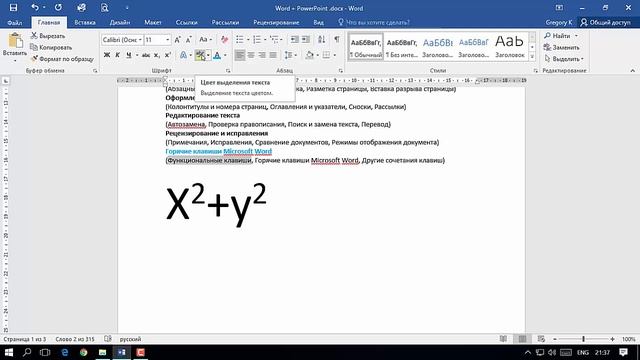Screen dimensions: 640x360
Task: Open Task View on the taskbar
Action: [45, 352]
